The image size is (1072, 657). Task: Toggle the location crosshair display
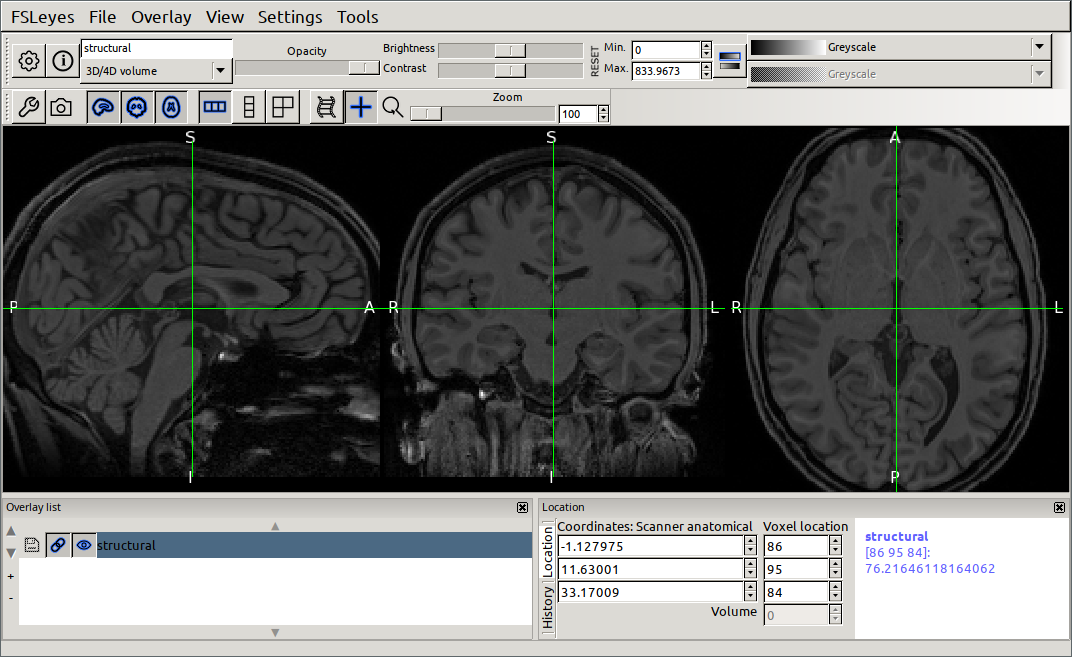[x=360, y=108]
